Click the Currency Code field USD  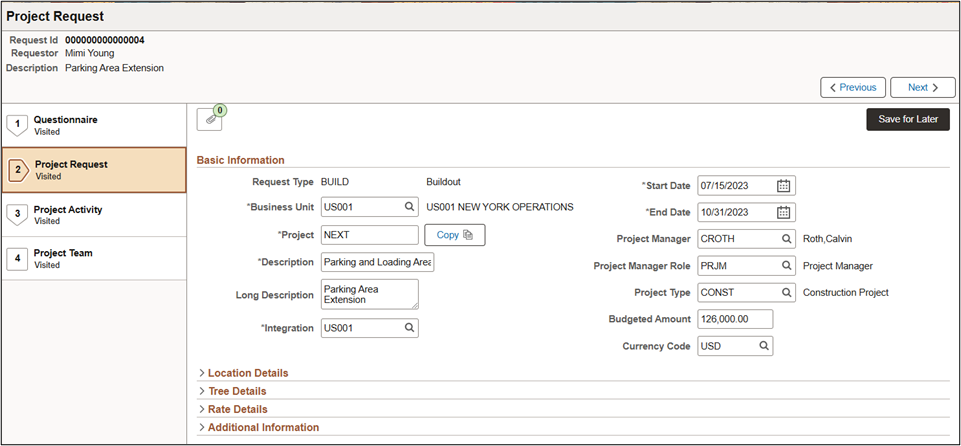pyautogui.click(x=735, y=346)
